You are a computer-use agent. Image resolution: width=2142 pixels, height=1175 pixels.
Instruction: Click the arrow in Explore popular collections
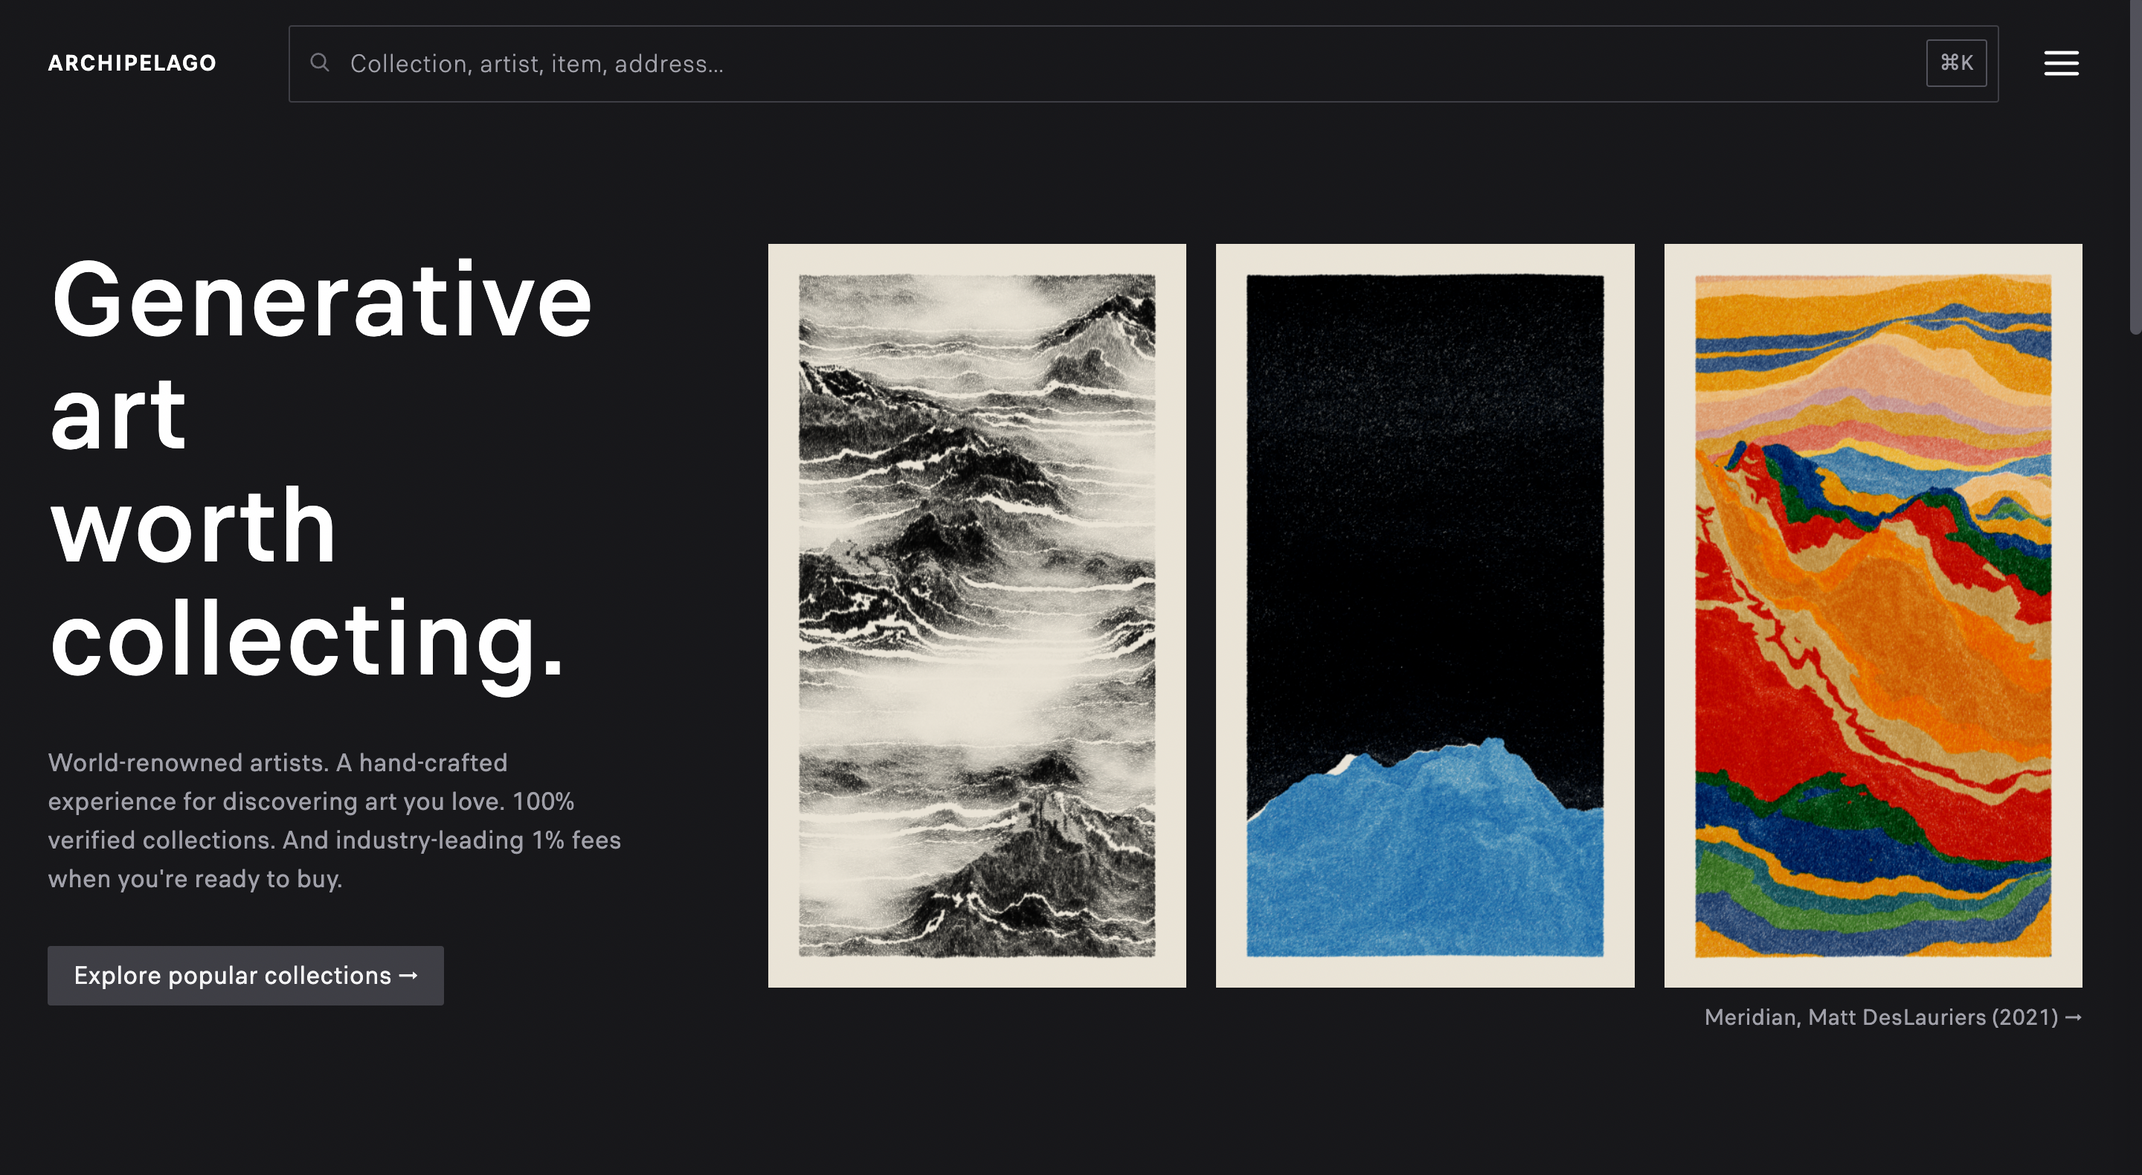(409, 975)
